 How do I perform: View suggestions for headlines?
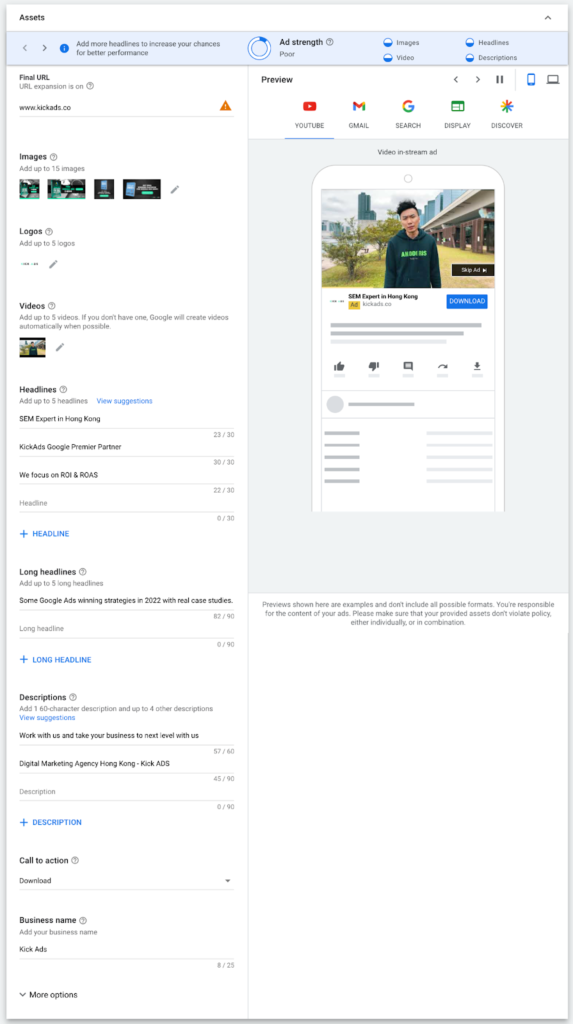pos(125,401)
